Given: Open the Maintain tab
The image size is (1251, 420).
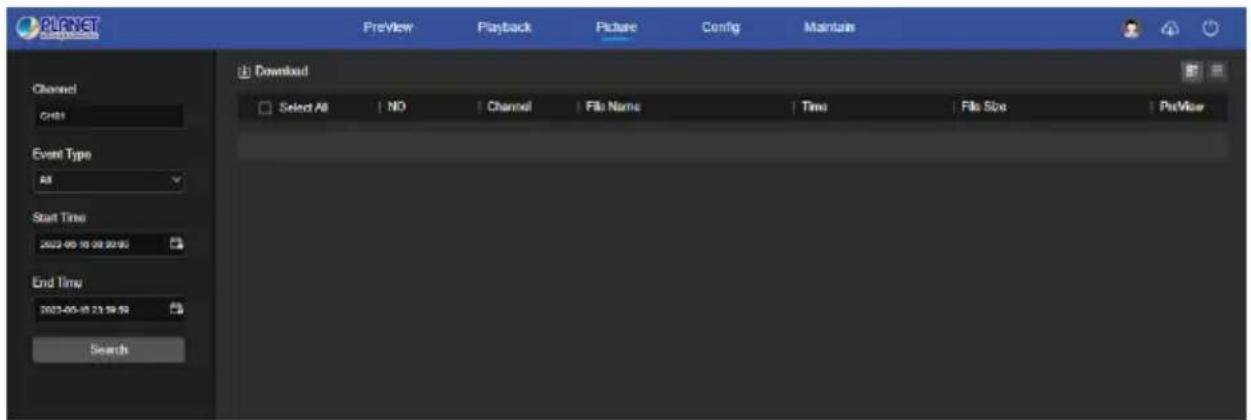Looking at the screenshot, I should click(829, 27).
